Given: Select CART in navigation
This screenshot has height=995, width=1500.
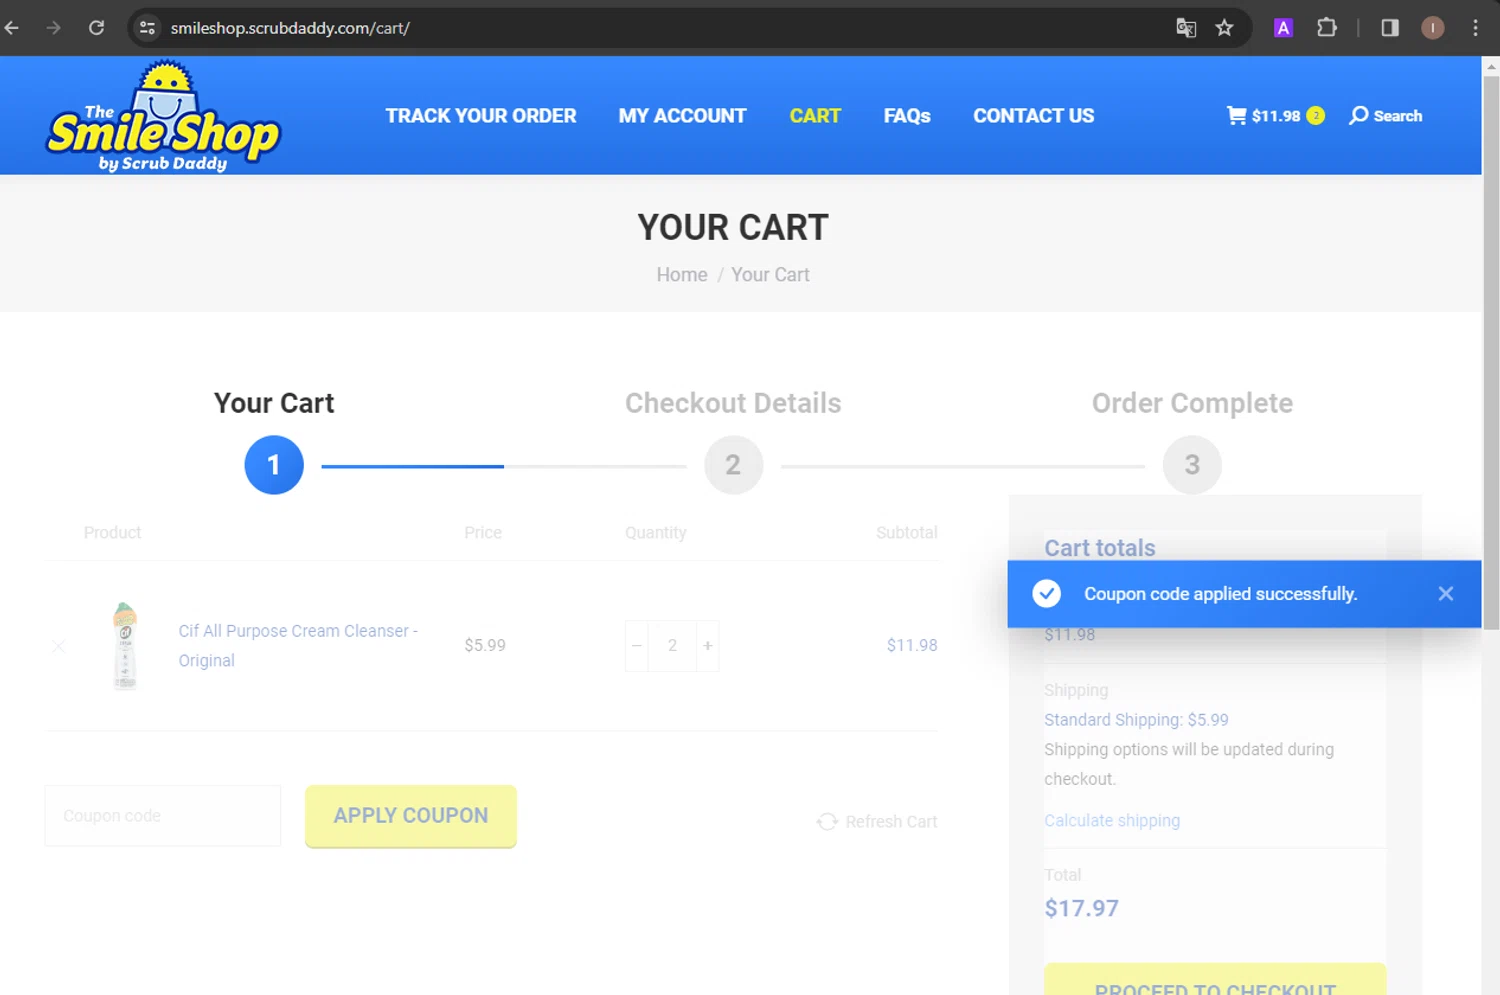Looking at the screenshot, I should click(815, 116).
